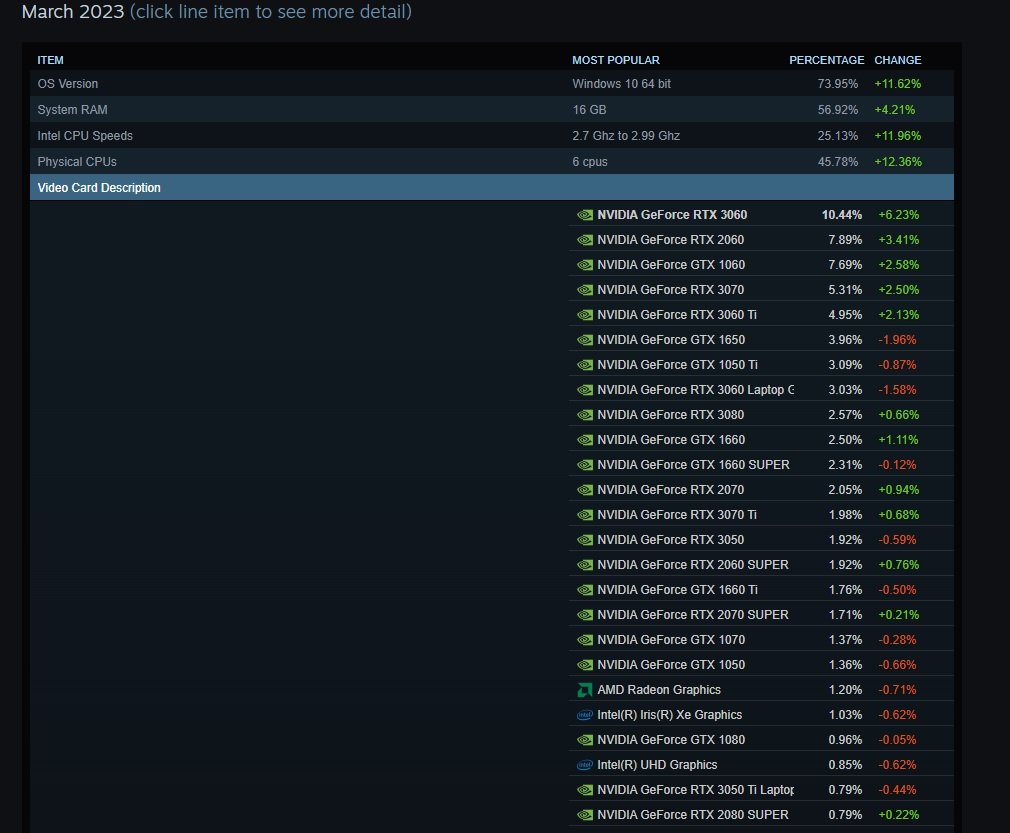Click the 1.20% AMD Radeon percentage
The image size is (1010, 833).
pyautogui.click(x=845, y=690)
